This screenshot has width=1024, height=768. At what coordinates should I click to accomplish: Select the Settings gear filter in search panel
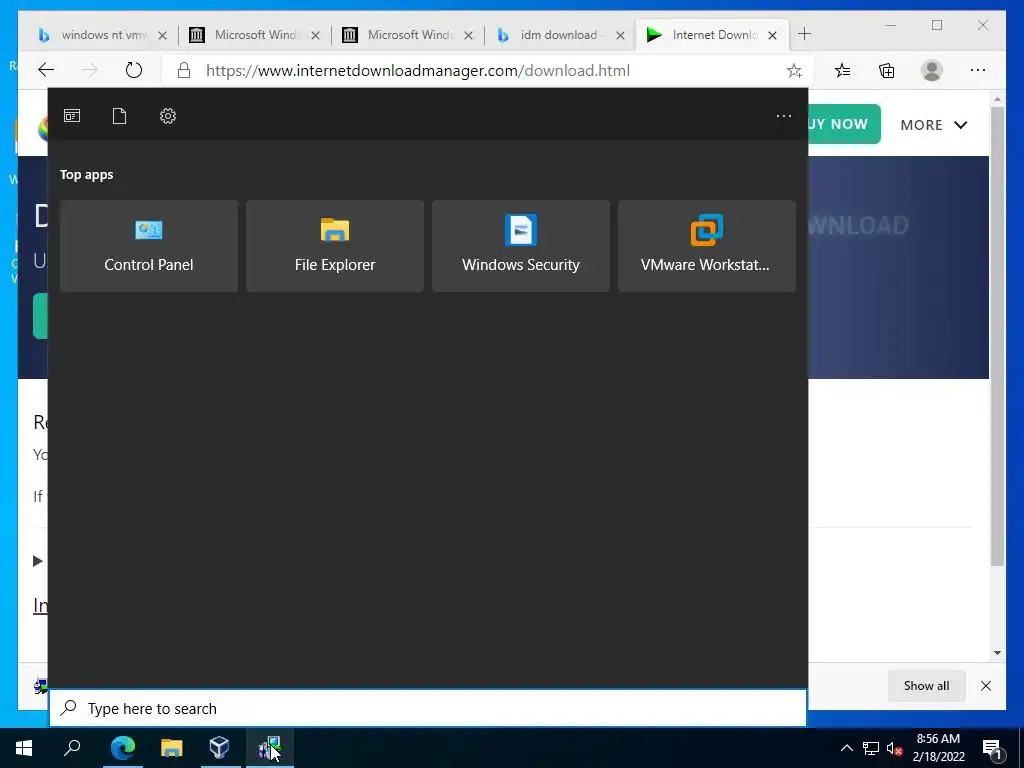coord(168,116)
